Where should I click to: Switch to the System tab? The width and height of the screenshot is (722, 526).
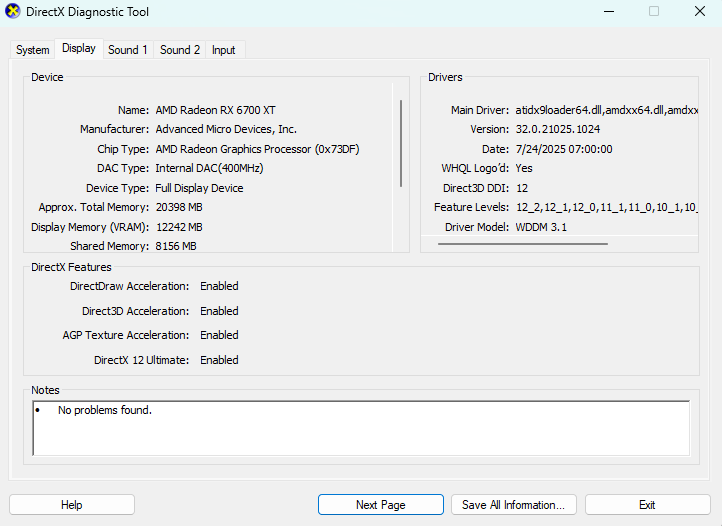[x=33, y=50]
